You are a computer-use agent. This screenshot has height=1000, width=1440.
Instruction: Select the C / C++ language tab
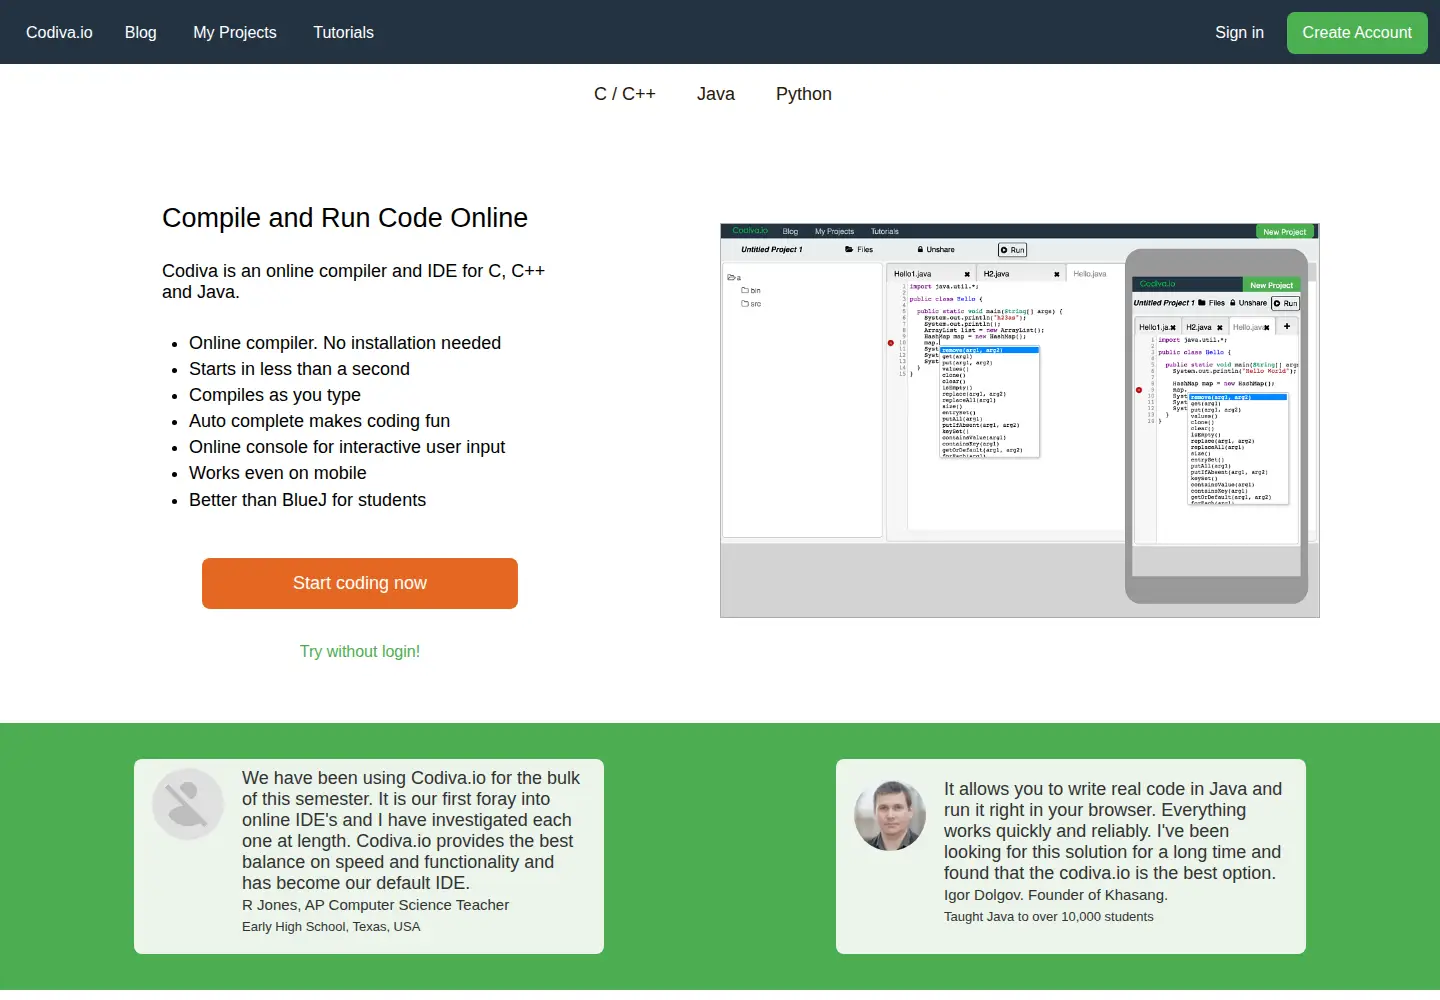pos(625,94)
